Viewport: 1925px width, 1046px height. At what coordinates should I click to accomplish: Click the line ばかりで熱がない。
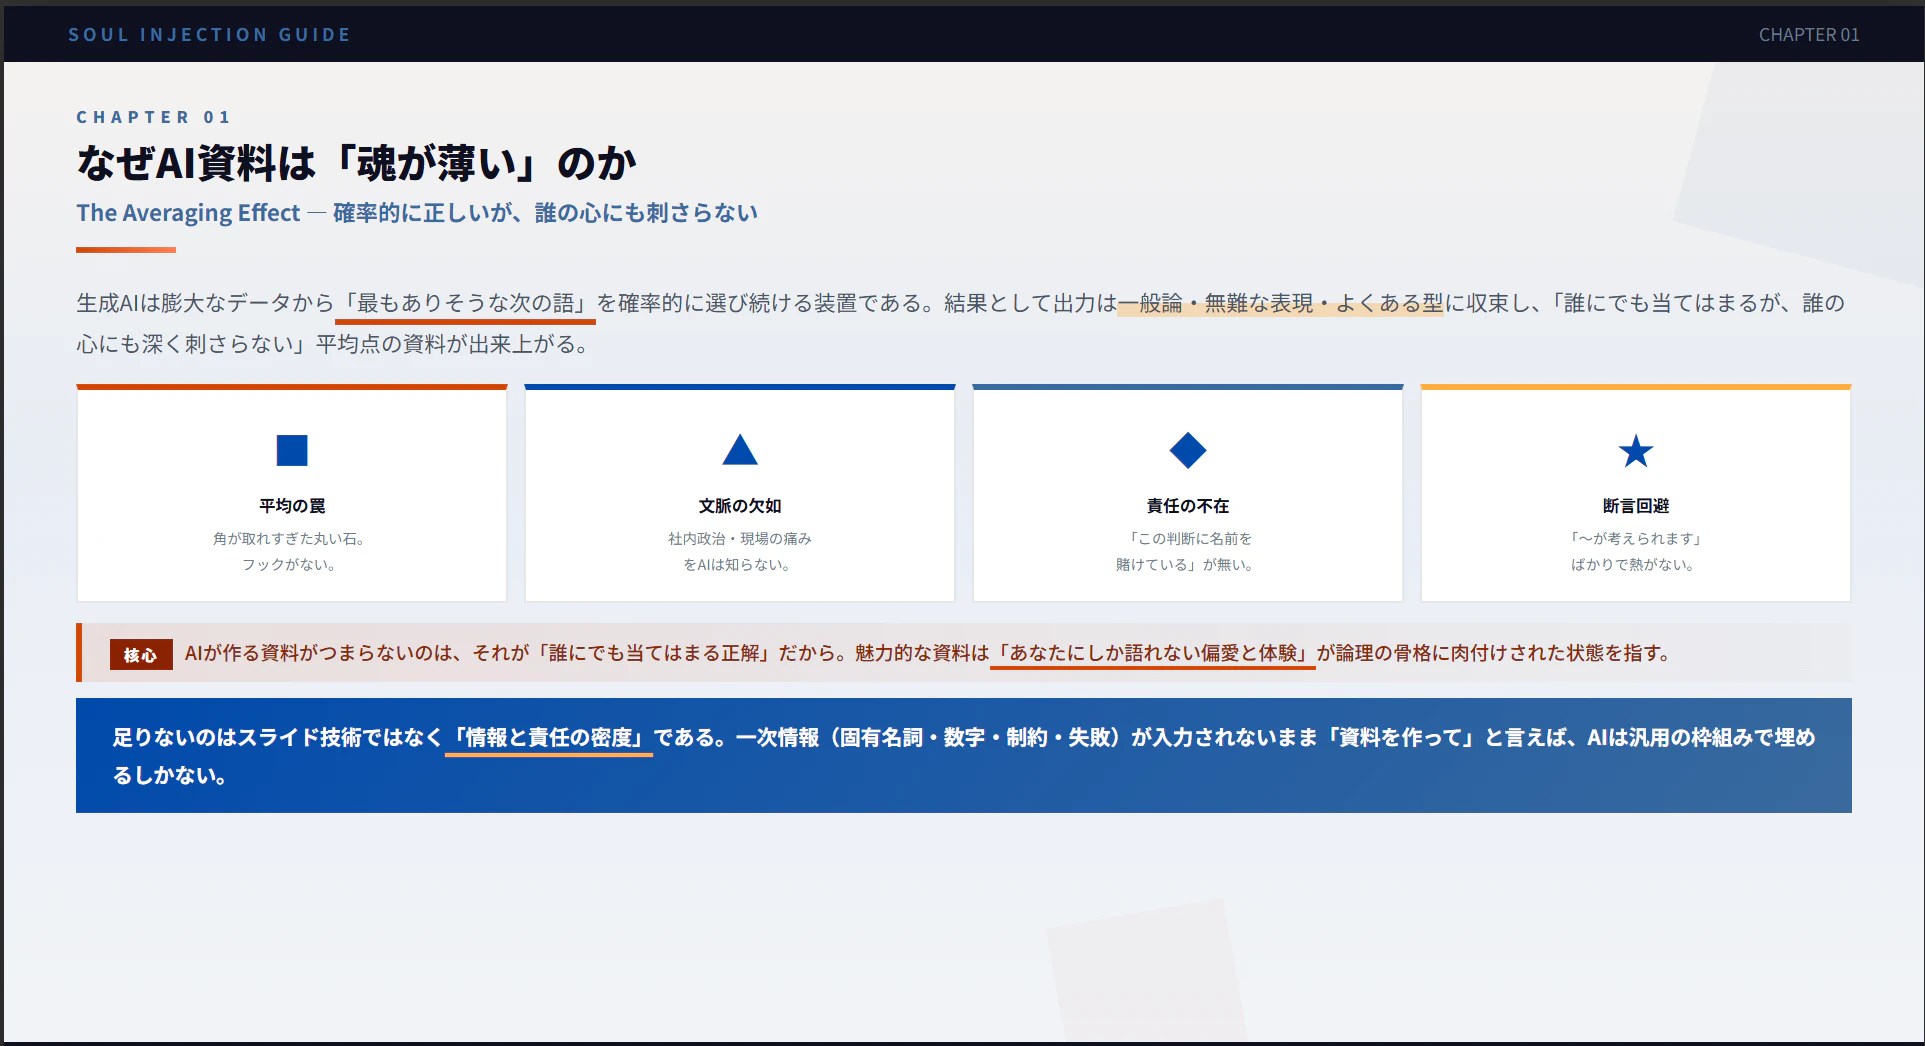click(x=1636, y=565)
